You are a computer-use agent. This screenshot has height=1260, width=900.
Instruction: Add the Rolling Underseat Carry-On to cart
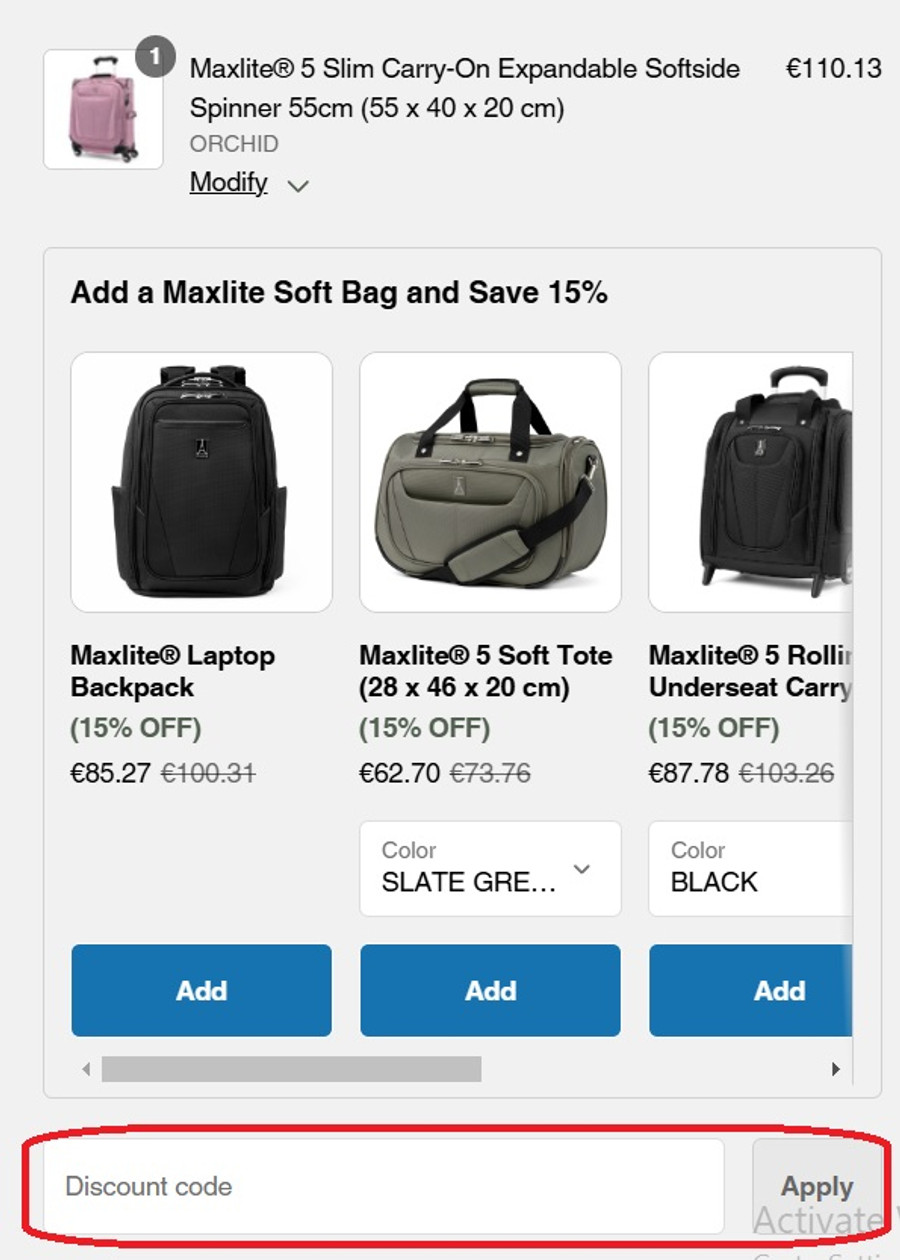(752, 990)
